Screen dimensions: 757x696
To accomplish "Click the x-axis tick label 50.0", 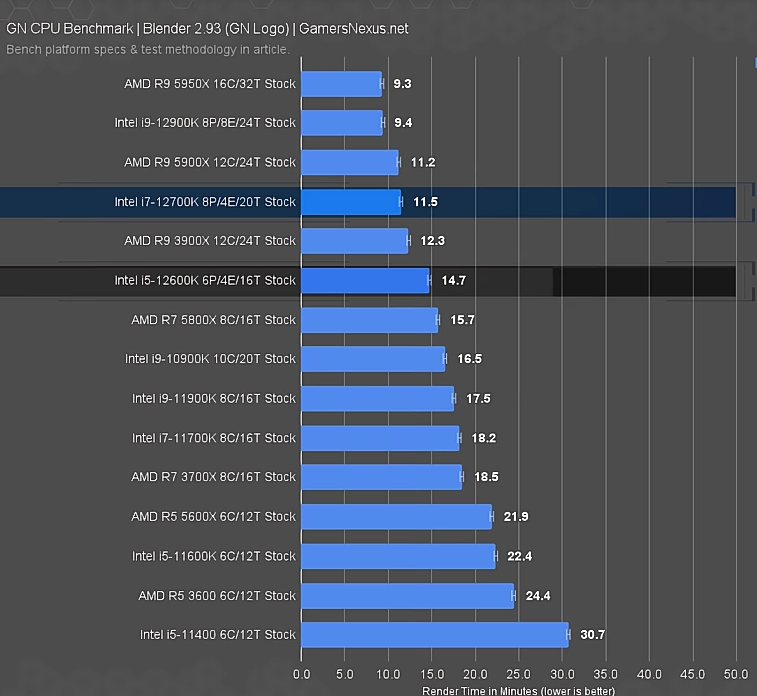I will (x=736, y=674).
